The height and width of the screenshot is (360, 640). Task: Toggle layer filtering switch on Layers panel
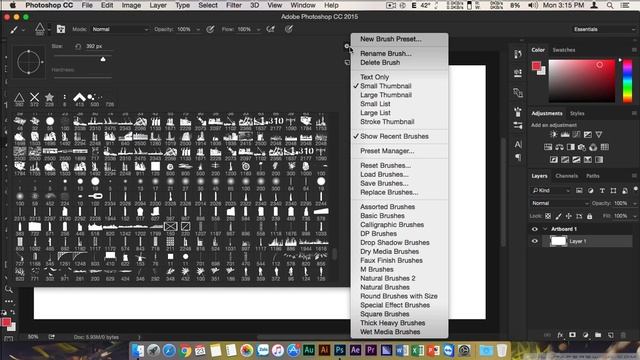(x=635, y=189)
